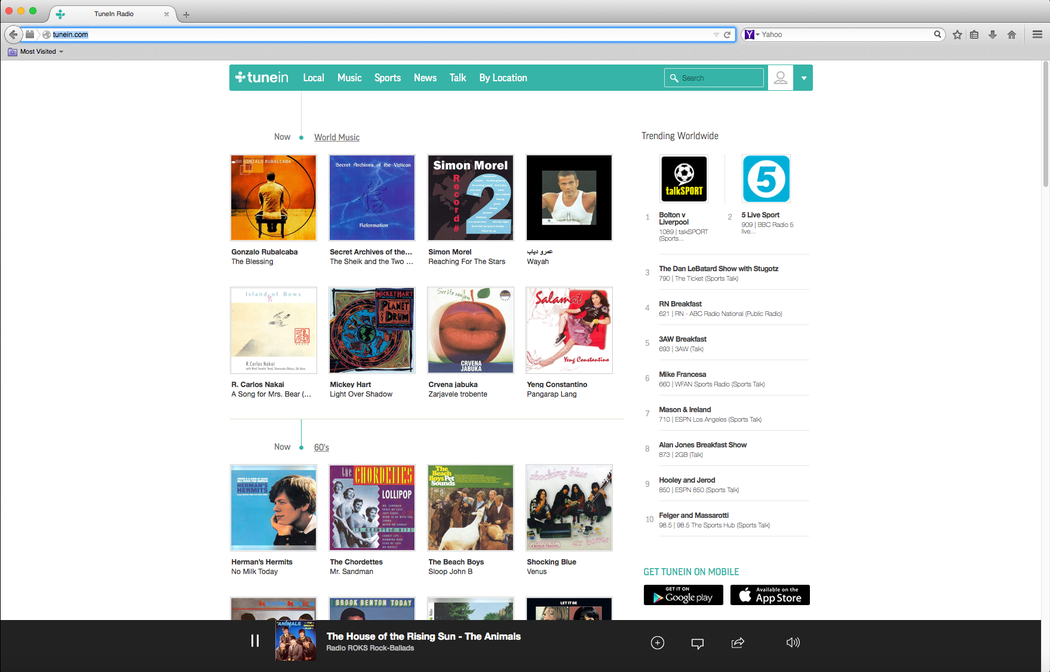Click the TuneIn logo
Viewport: 1050px width, 672px height.
(262, 78)
